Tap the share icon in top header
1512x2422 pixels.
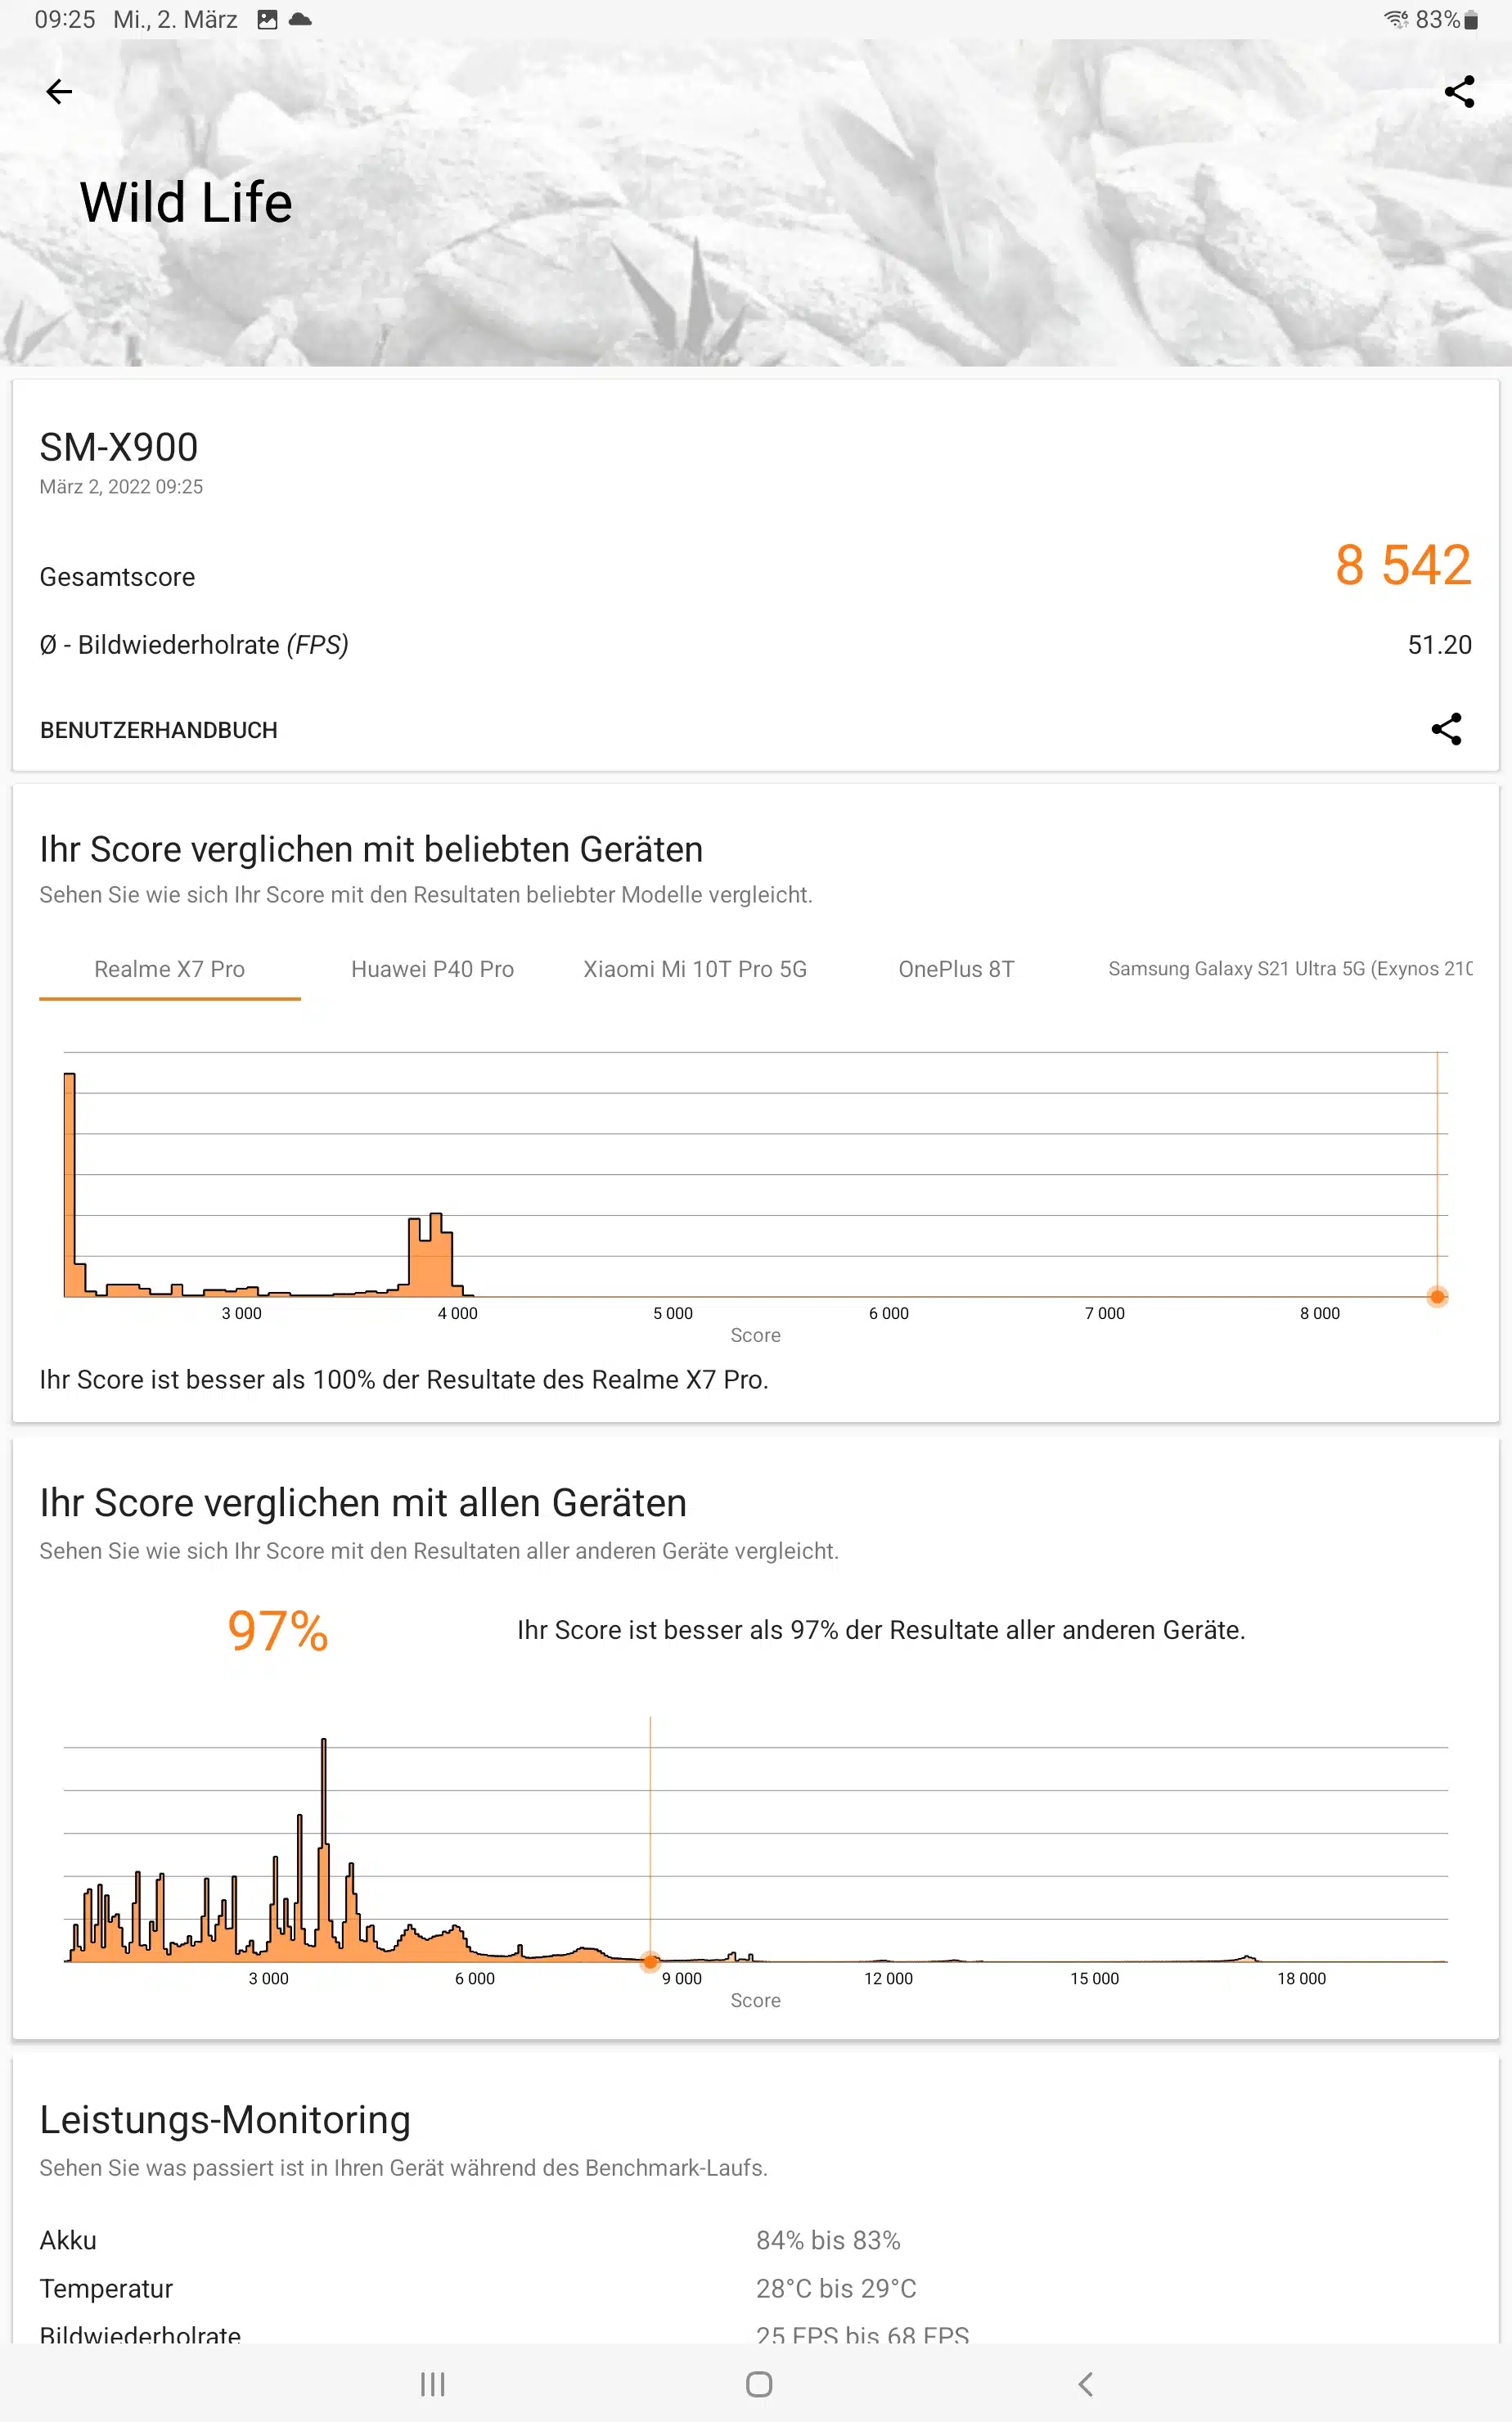pos(1459,92)
